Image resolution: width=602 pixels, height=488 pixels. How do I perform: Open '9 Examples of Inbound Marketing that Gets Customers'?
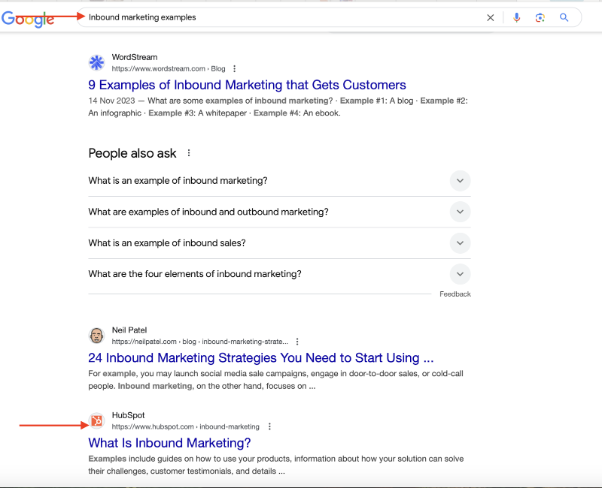(x=247, y=85)
